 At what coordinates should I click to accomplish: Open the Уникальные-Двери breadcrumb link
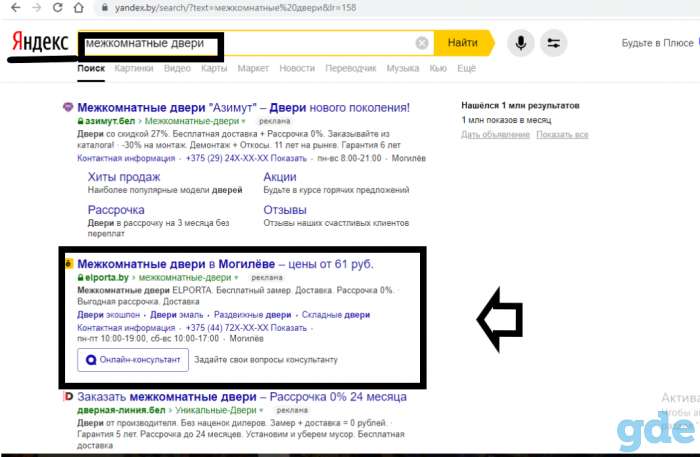tap(216, 410)
